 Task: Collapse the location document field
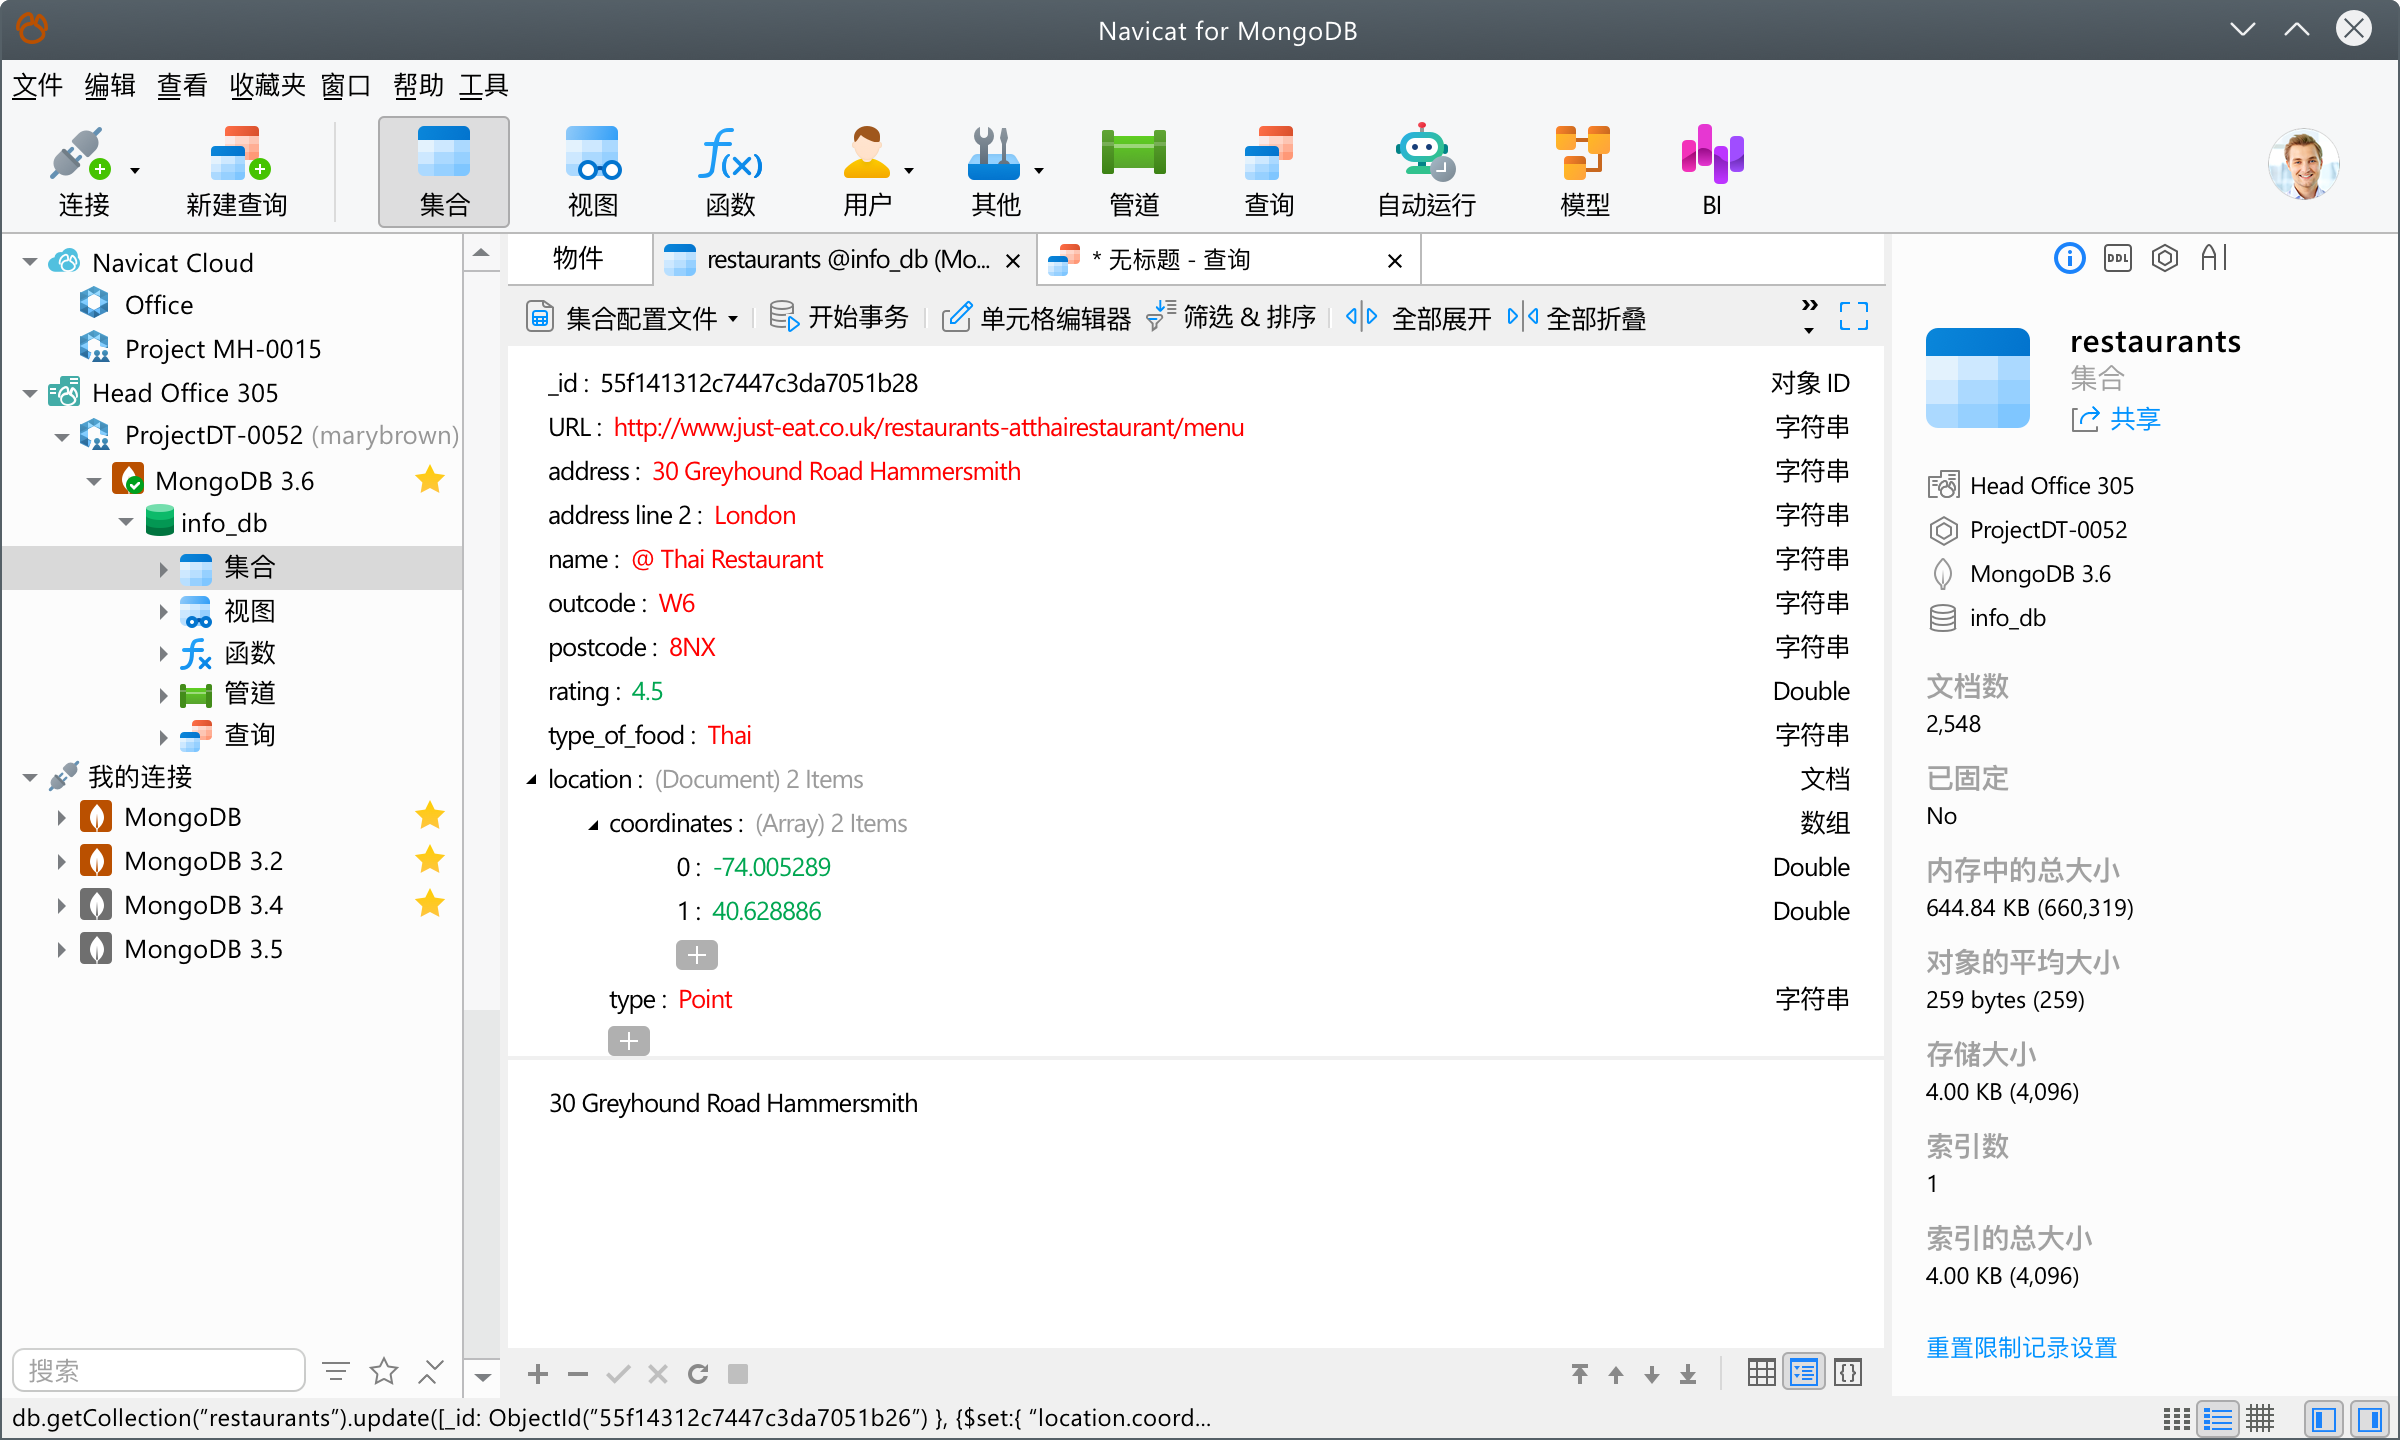click(532, 779)
